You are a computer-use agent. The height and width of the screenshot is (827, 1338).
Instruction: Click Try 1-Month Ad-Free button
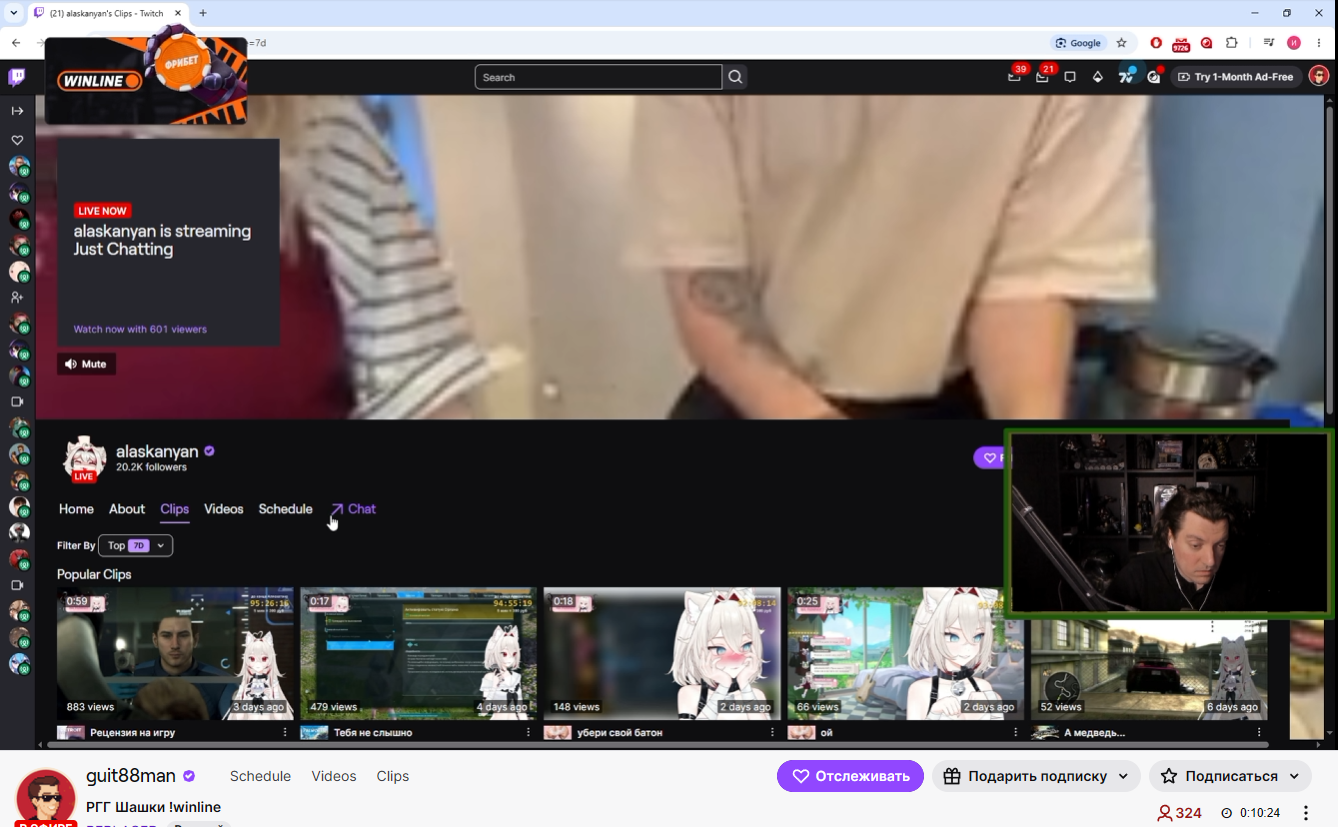pos(1235,77)
